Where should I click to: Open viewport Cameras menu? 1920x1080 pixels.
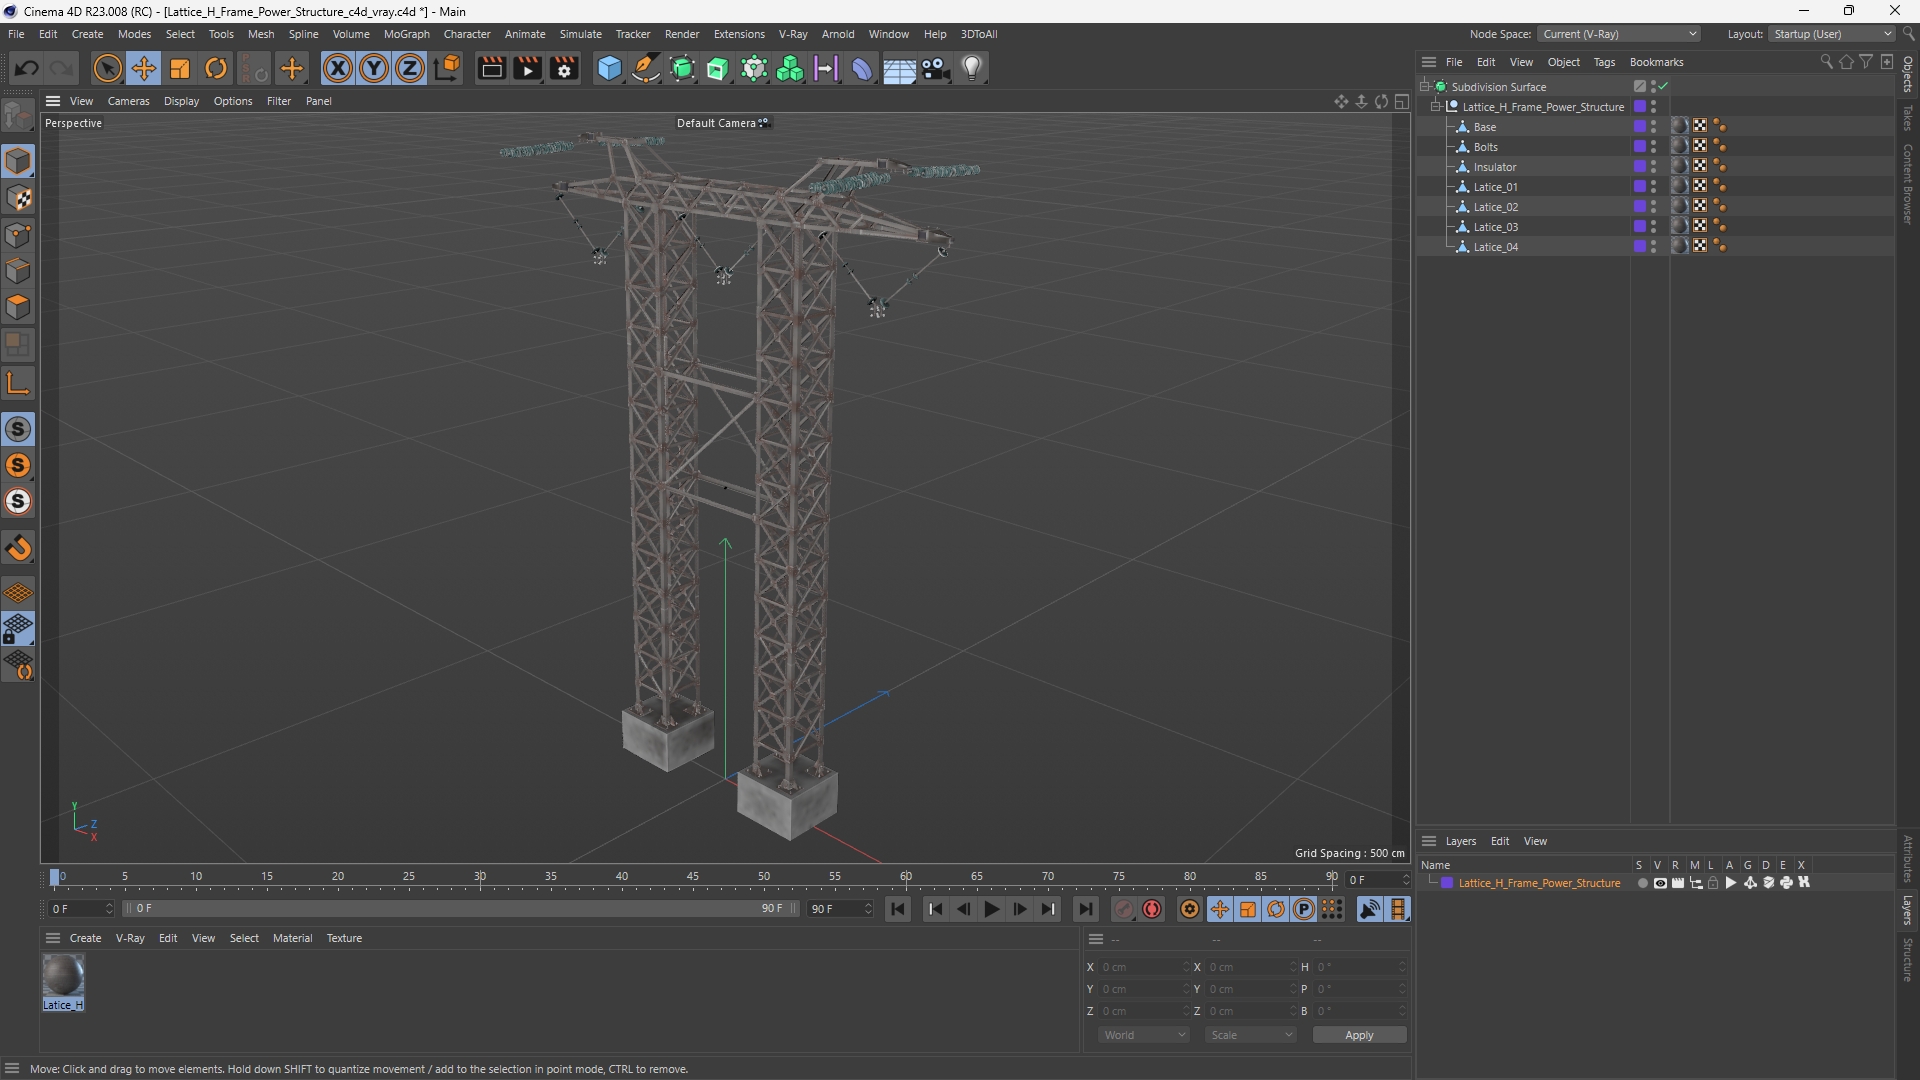tap(128, 101)
